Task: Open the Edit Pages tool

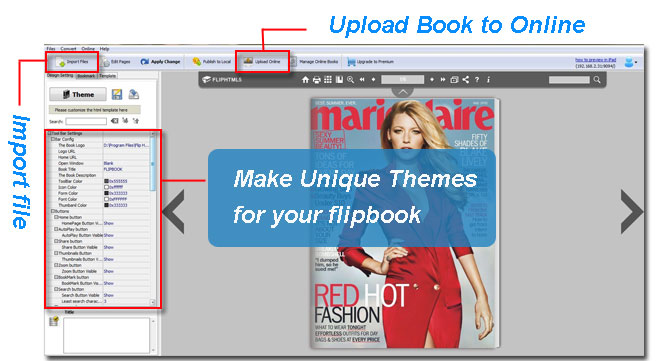Action: coord(116,62)
